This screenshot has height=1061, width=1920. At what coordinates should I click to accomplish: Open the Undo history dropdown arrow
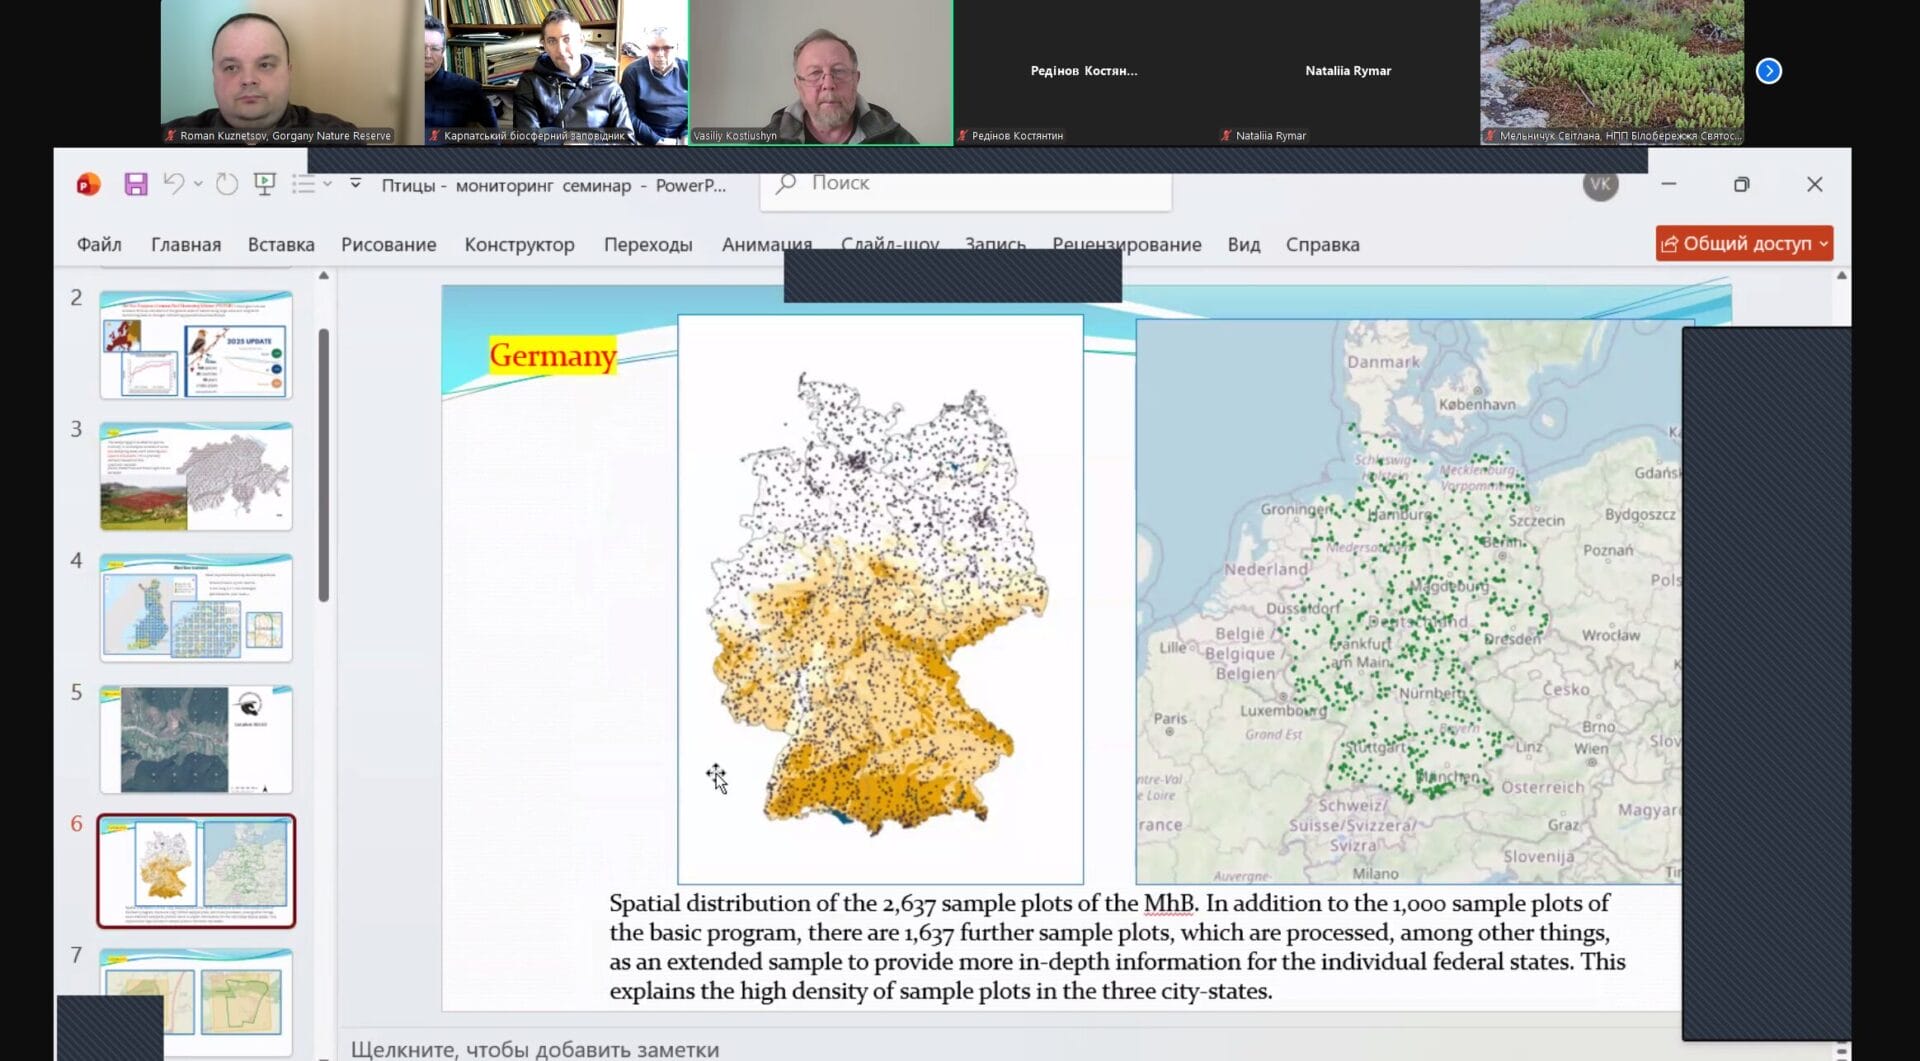[x=198, y=184]
